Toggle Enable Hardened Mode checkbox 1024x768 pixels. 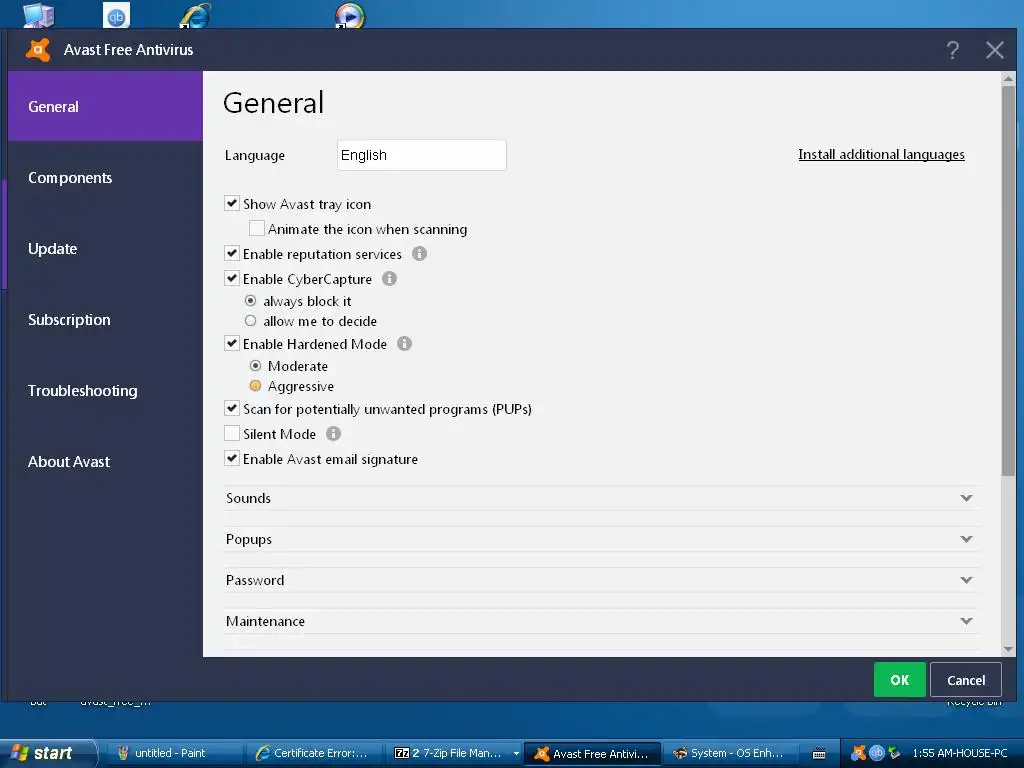(232, 343)
